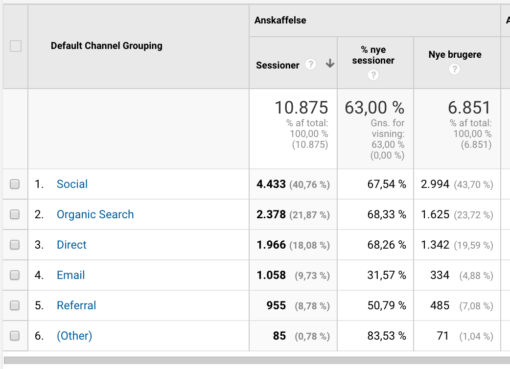This screenshot has height=369, width=510.
Task: Click help icon under % nye sessioner
Action: 373,75
